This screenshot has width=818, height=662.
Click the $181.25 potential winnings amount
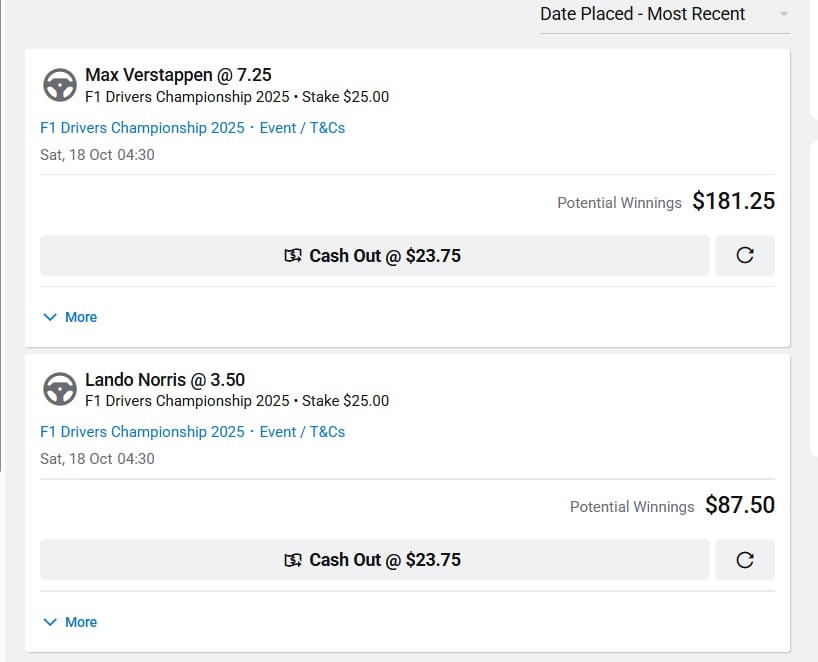(x=733, y=201)
